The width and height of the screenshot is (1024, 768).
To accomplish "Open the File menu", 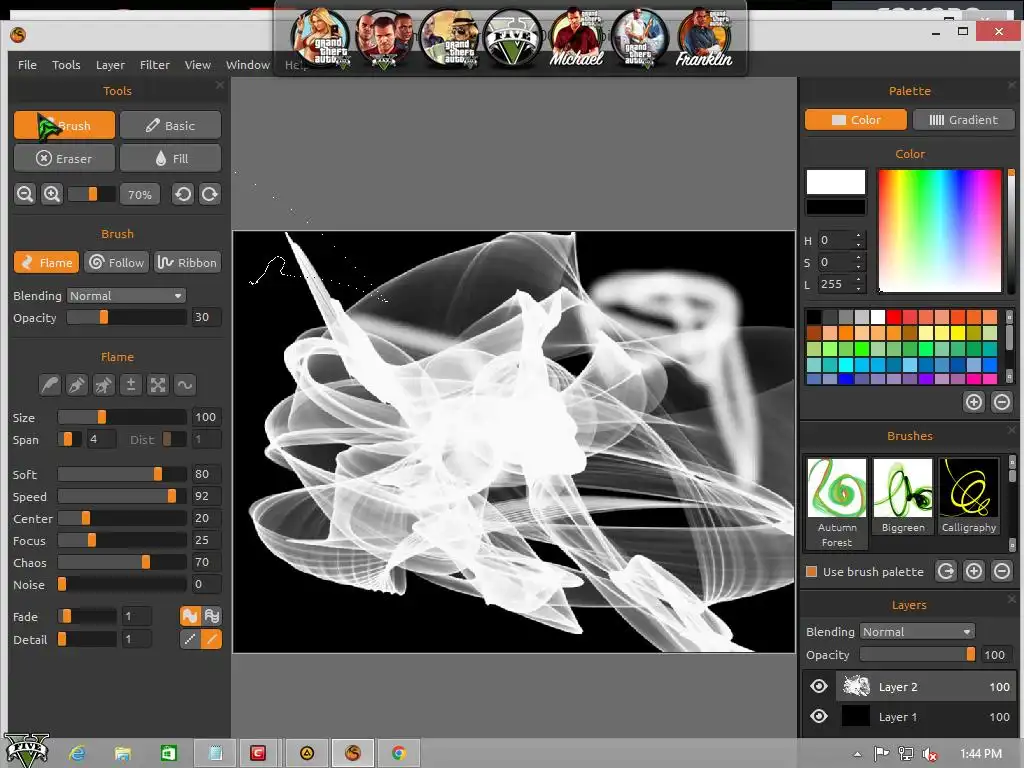I will tap(27, 65).
